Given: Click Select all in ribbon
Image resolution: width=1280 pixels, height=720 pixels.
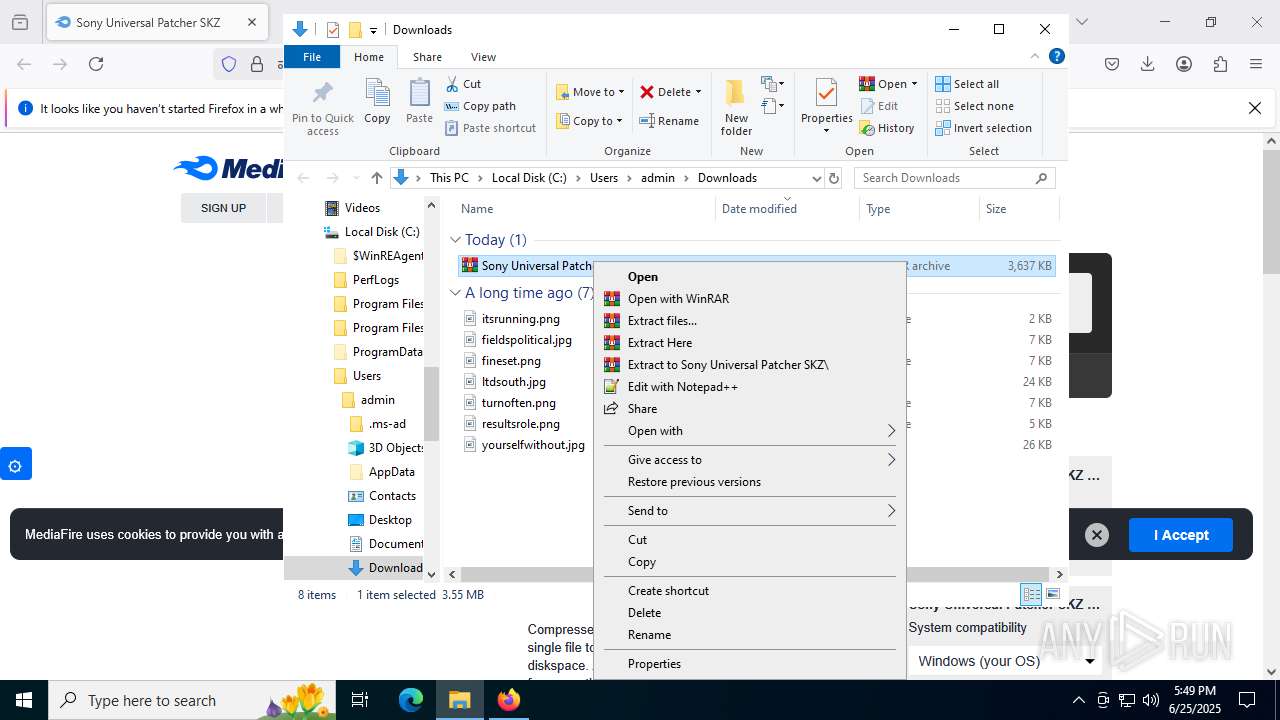Looking at the screenshot, I should point(967,84).
